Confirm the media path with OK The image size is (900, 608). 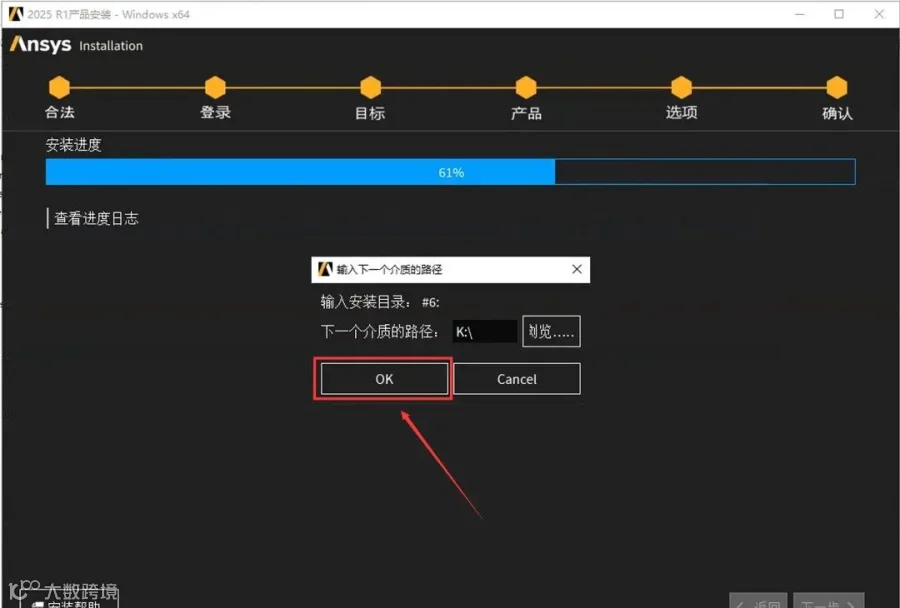pos(384,379)
